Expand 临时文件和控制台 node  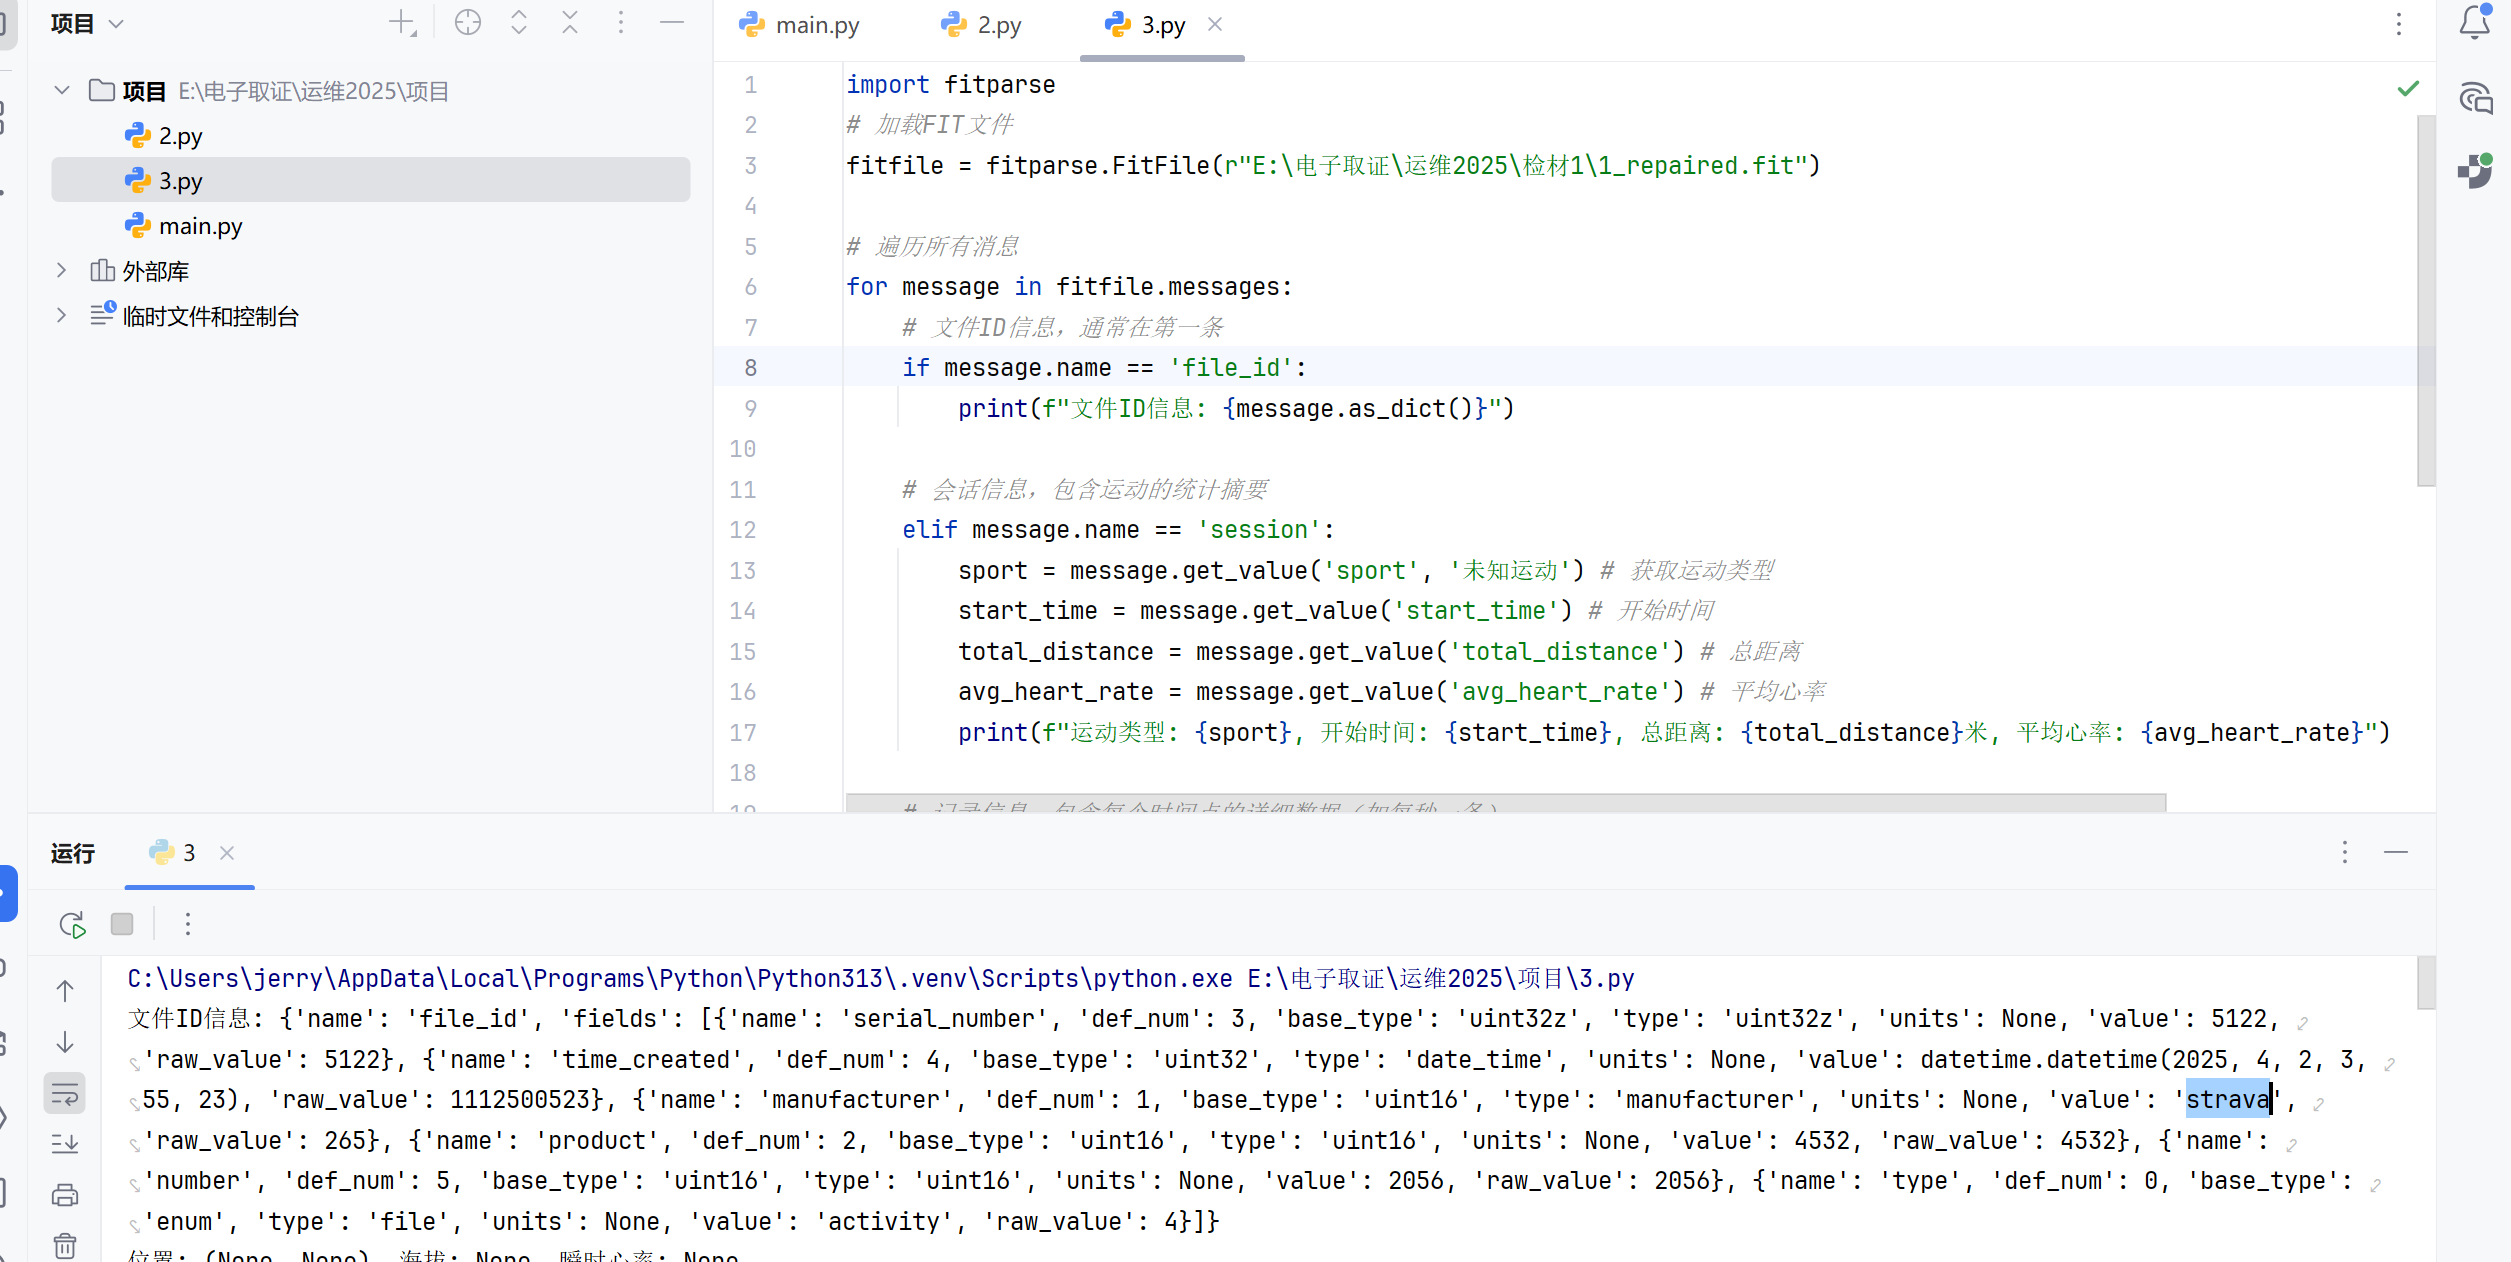point(61,315)
